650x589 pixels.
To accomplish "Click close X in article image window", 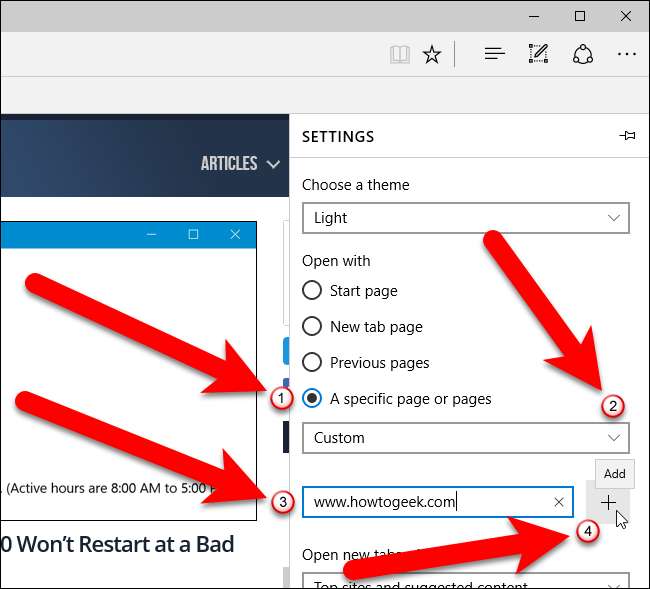I will click(x=235, y=235).
